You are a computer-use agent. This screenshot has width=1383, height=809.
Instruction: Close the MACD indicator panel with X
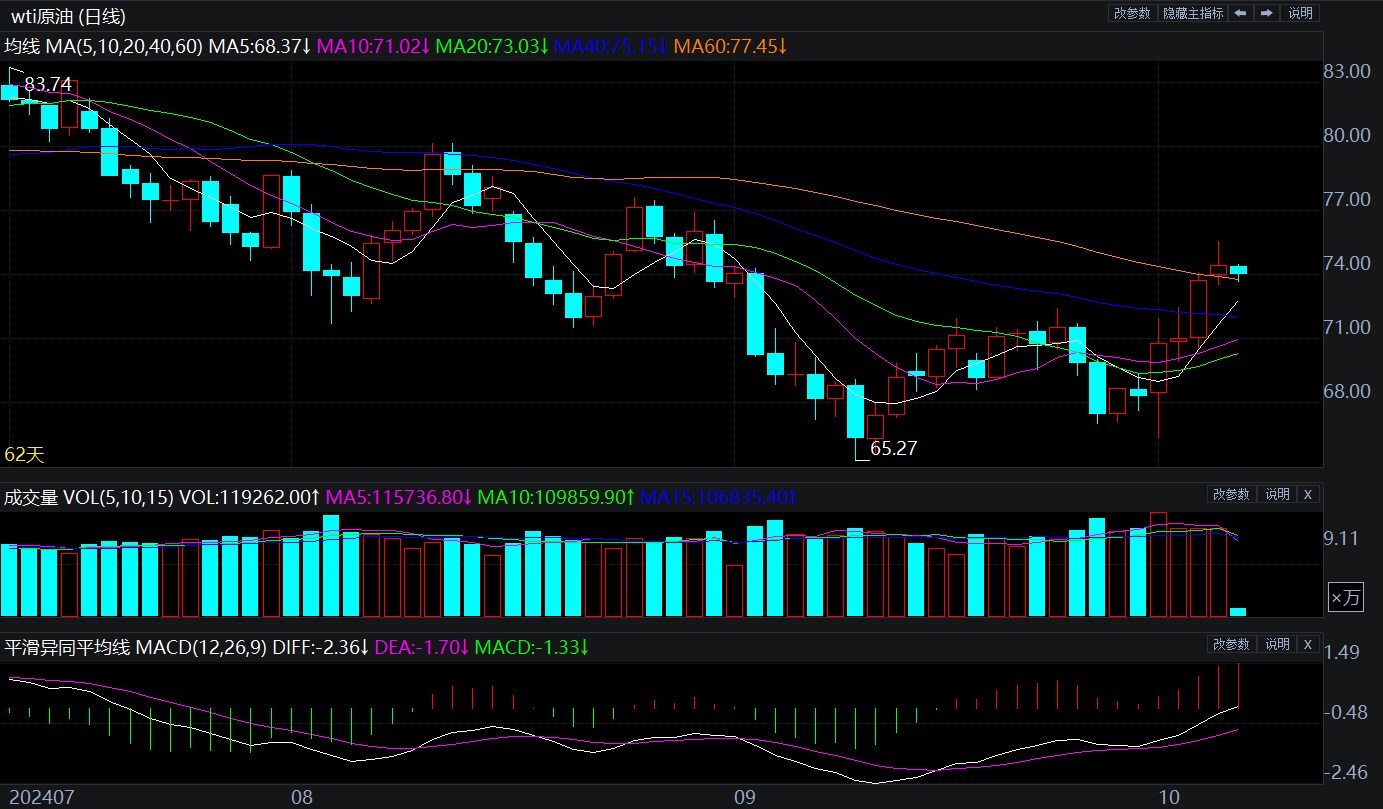pyautogui.click(x=1308, y=645)
